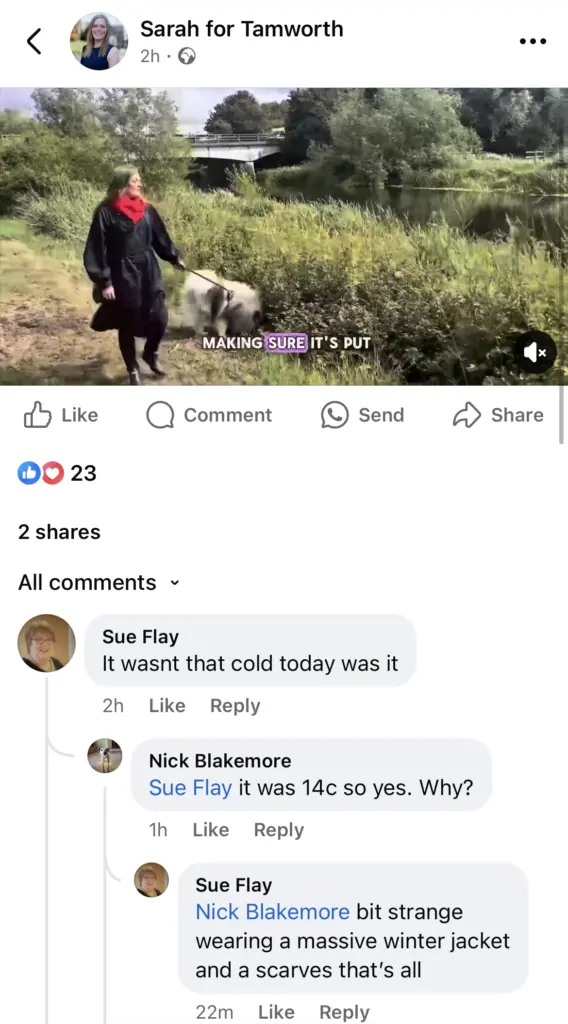568x1024 pixels.
Task: Reply to Sue Flay's first comment
Action: pos(235,706)
